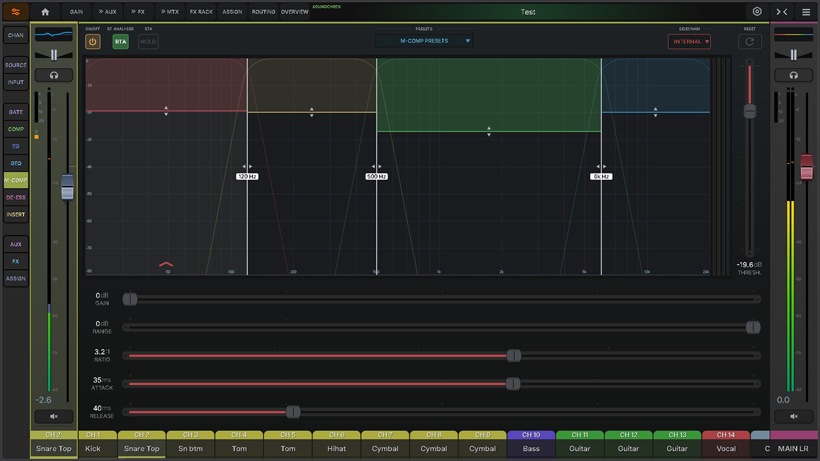Open the COMP section
Viewport: 820px width, 461px height.
pos(16,129)
